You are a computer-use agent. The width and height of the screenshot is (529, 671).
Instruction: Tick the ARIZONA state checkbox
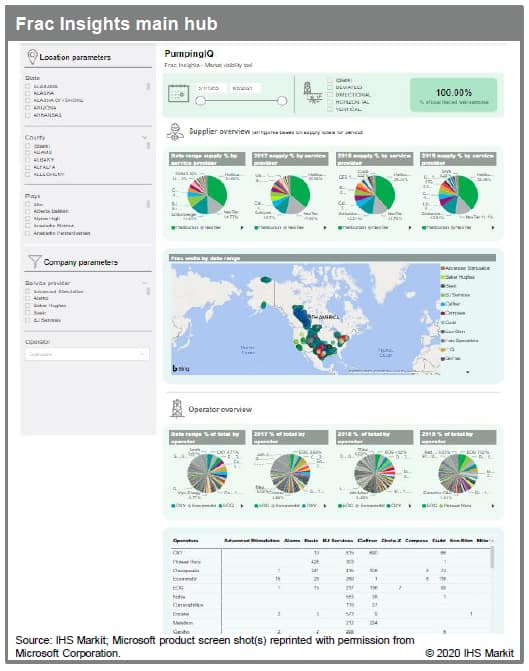point(28,108)
